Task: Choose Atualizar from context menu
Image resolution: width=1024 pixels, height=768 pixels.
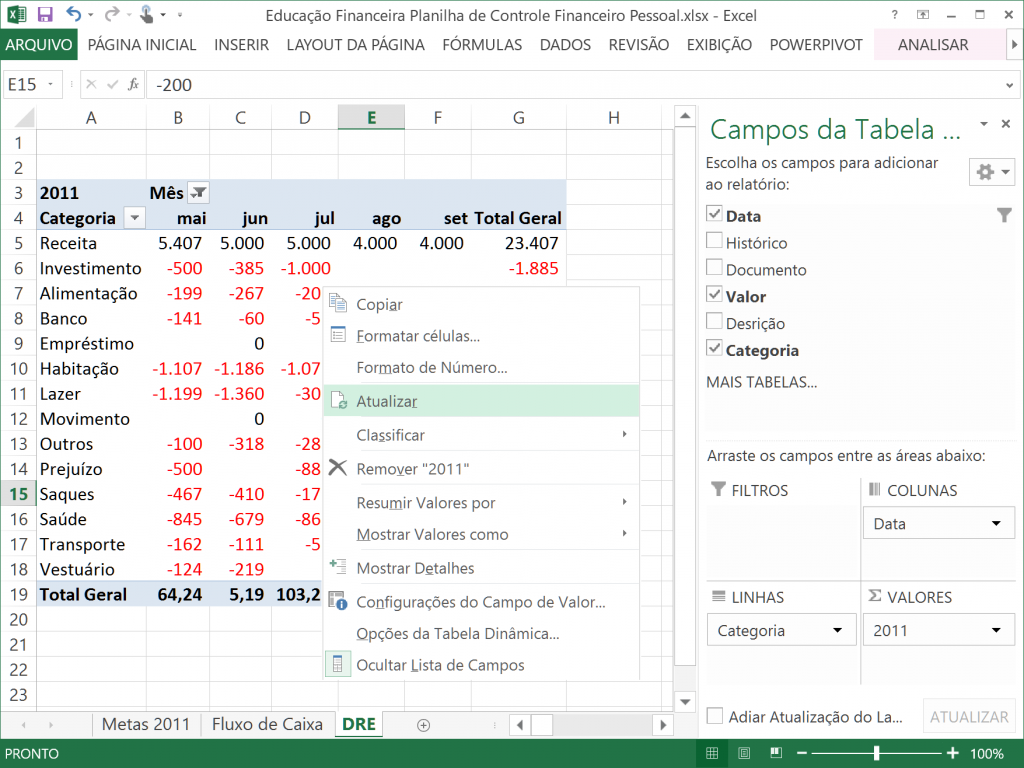Action: [481, 401]
